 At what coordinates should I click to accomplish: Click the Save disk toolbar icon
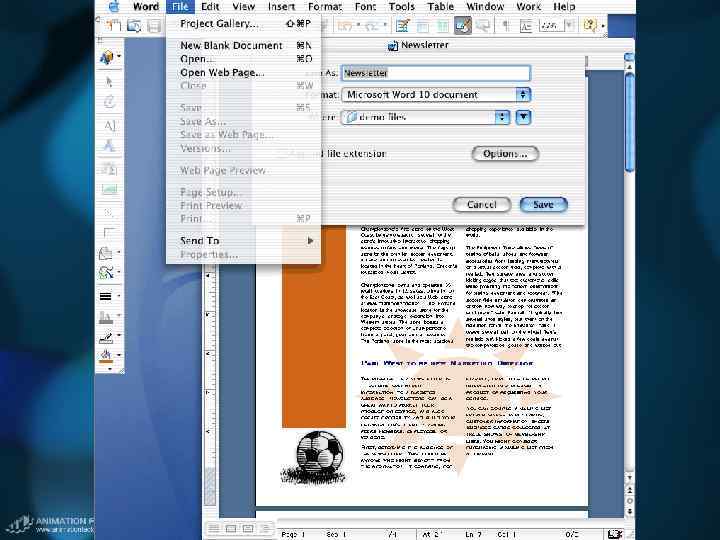[154, 25]
